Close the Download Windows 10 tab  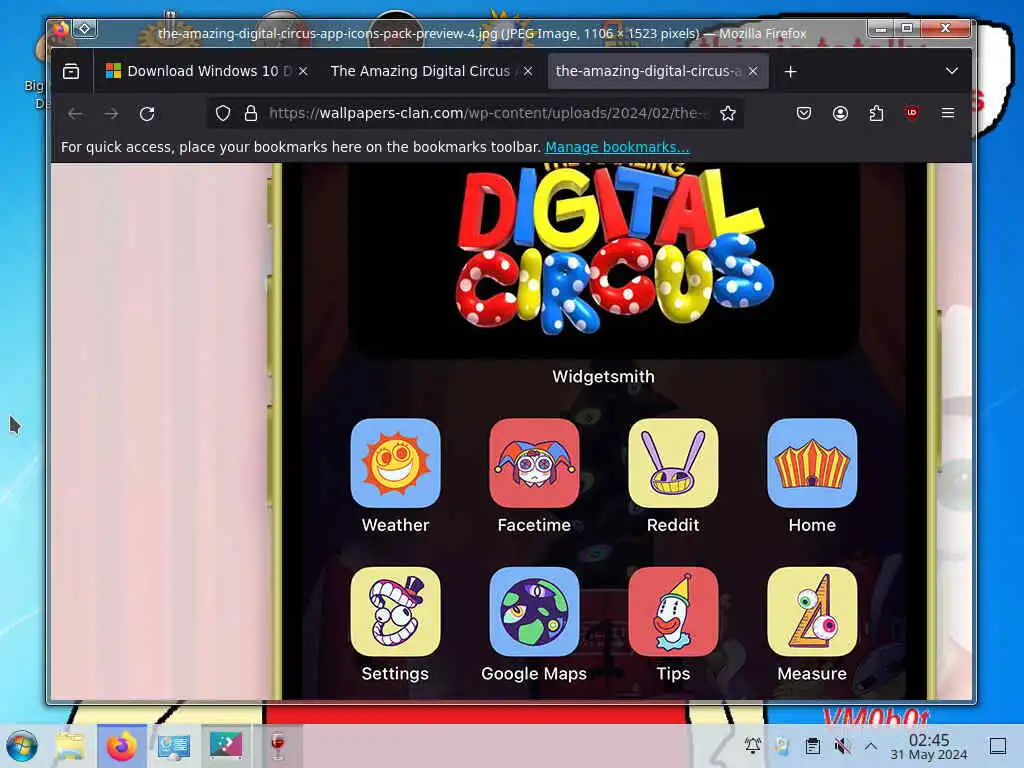click(303, 71)
